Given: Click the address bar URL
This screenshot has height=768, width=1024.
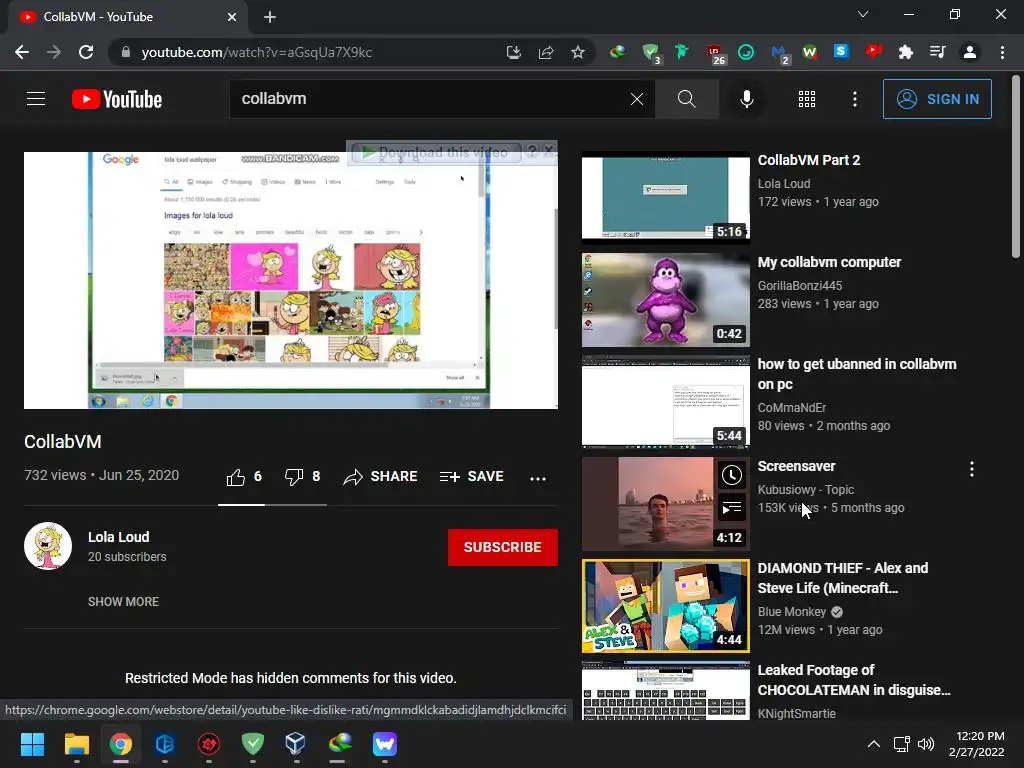Looking at the screenshot, I should pyautogui.click(x=257, y=52).
